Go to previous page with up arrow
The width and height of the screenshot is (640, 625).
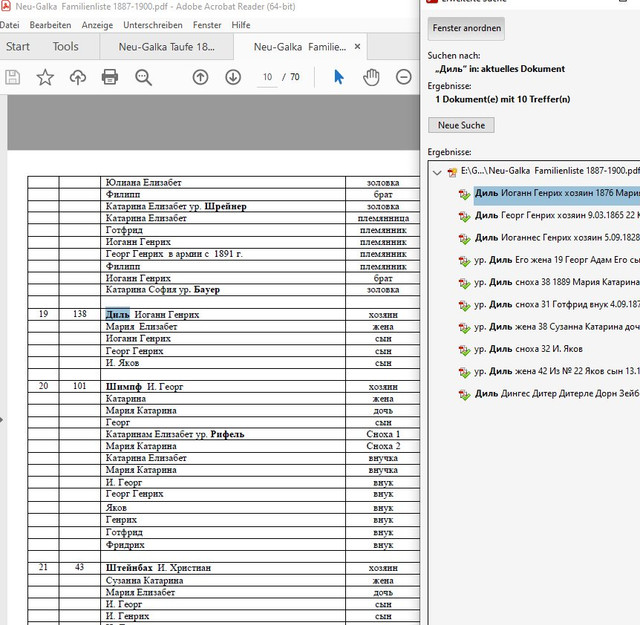[200, 77]
